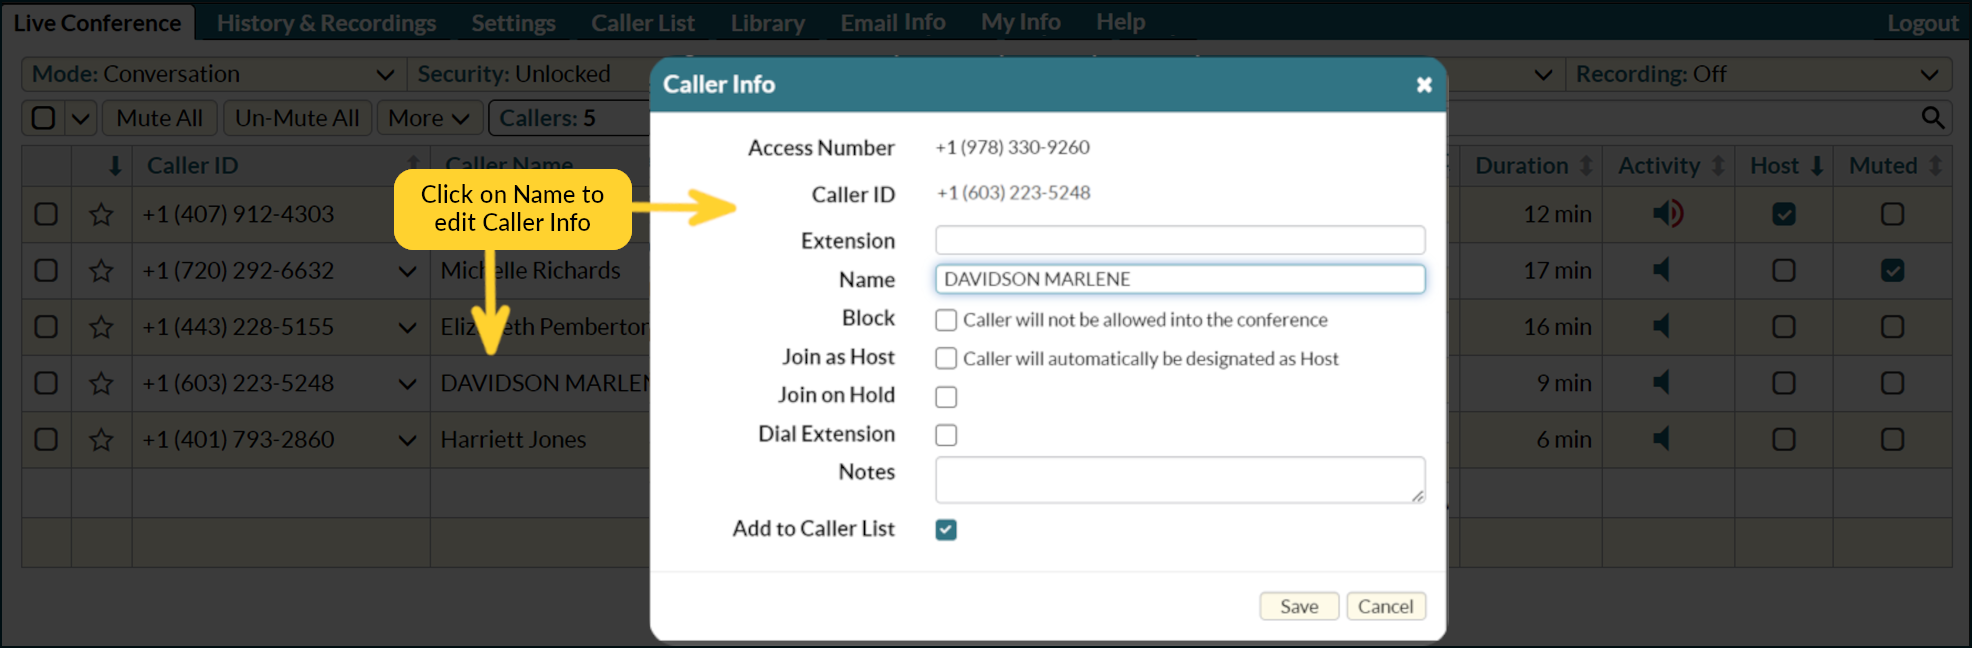Click the down-arrow sort icon before Caller ID
This screenshot has width=1972, height=648.
pos(115,166)
